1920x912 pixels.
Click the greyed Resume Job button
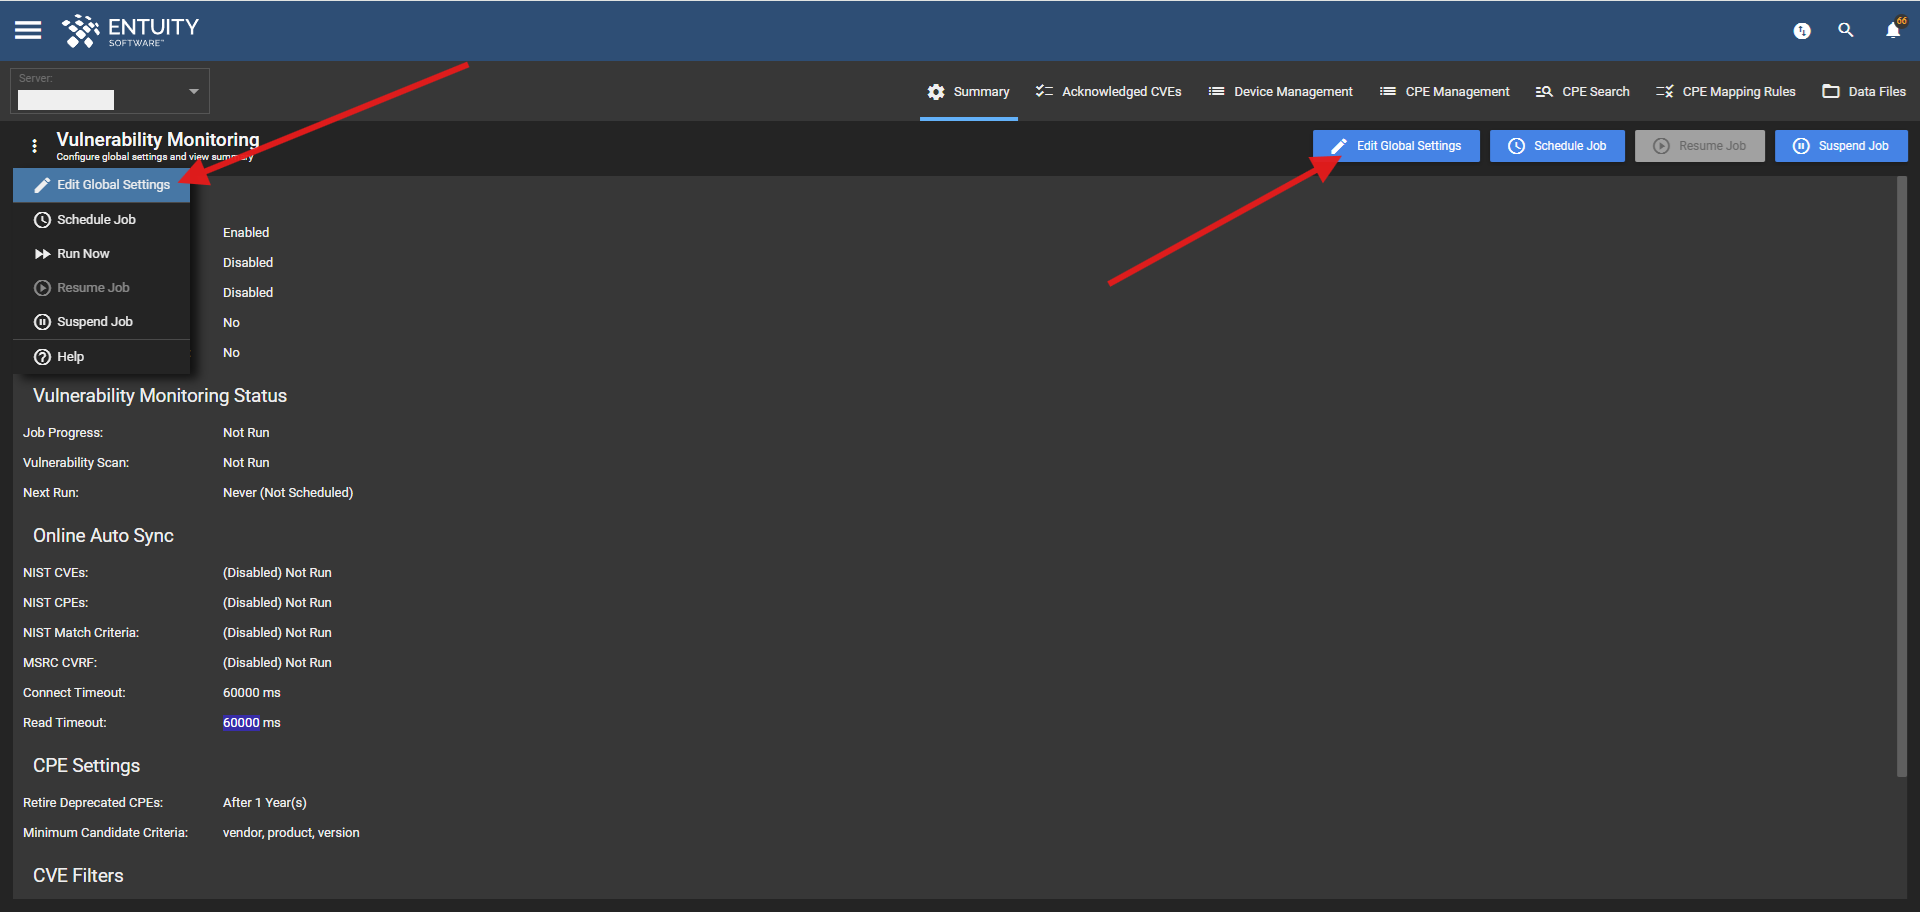1700,146
